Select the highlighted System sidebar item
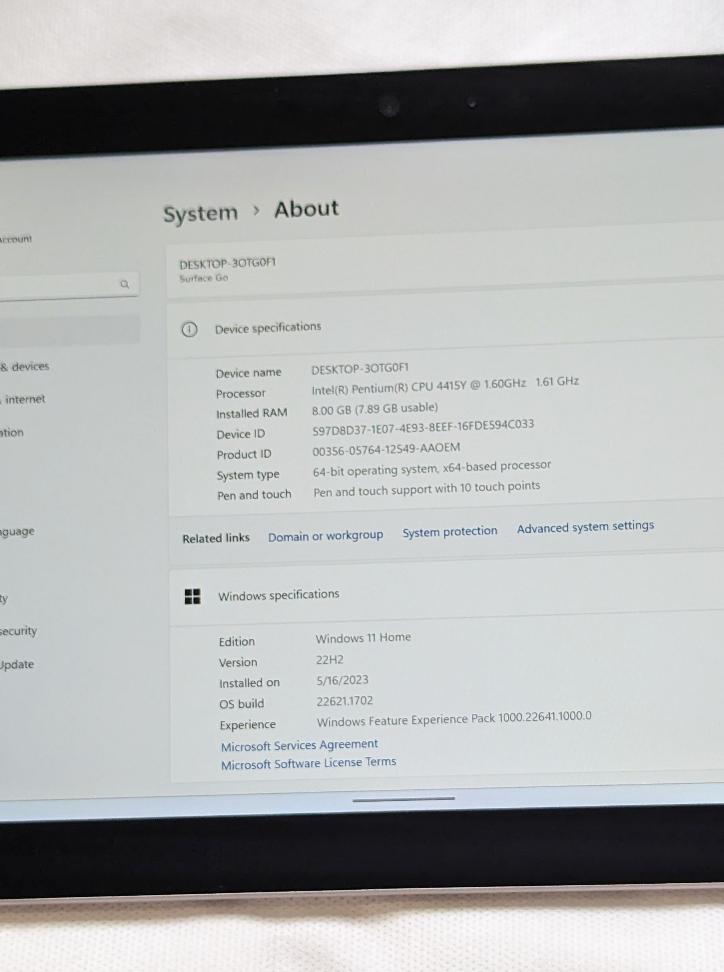 pos(69,330)
